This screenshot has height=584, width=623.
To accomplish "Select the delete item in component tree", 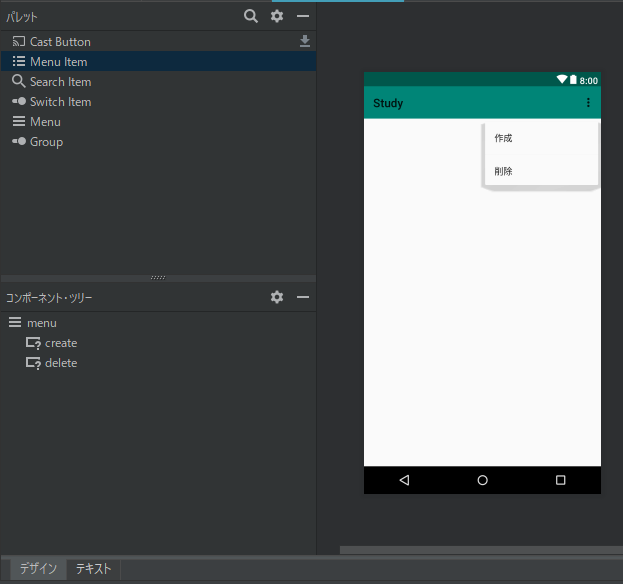I will click(60, 363).
